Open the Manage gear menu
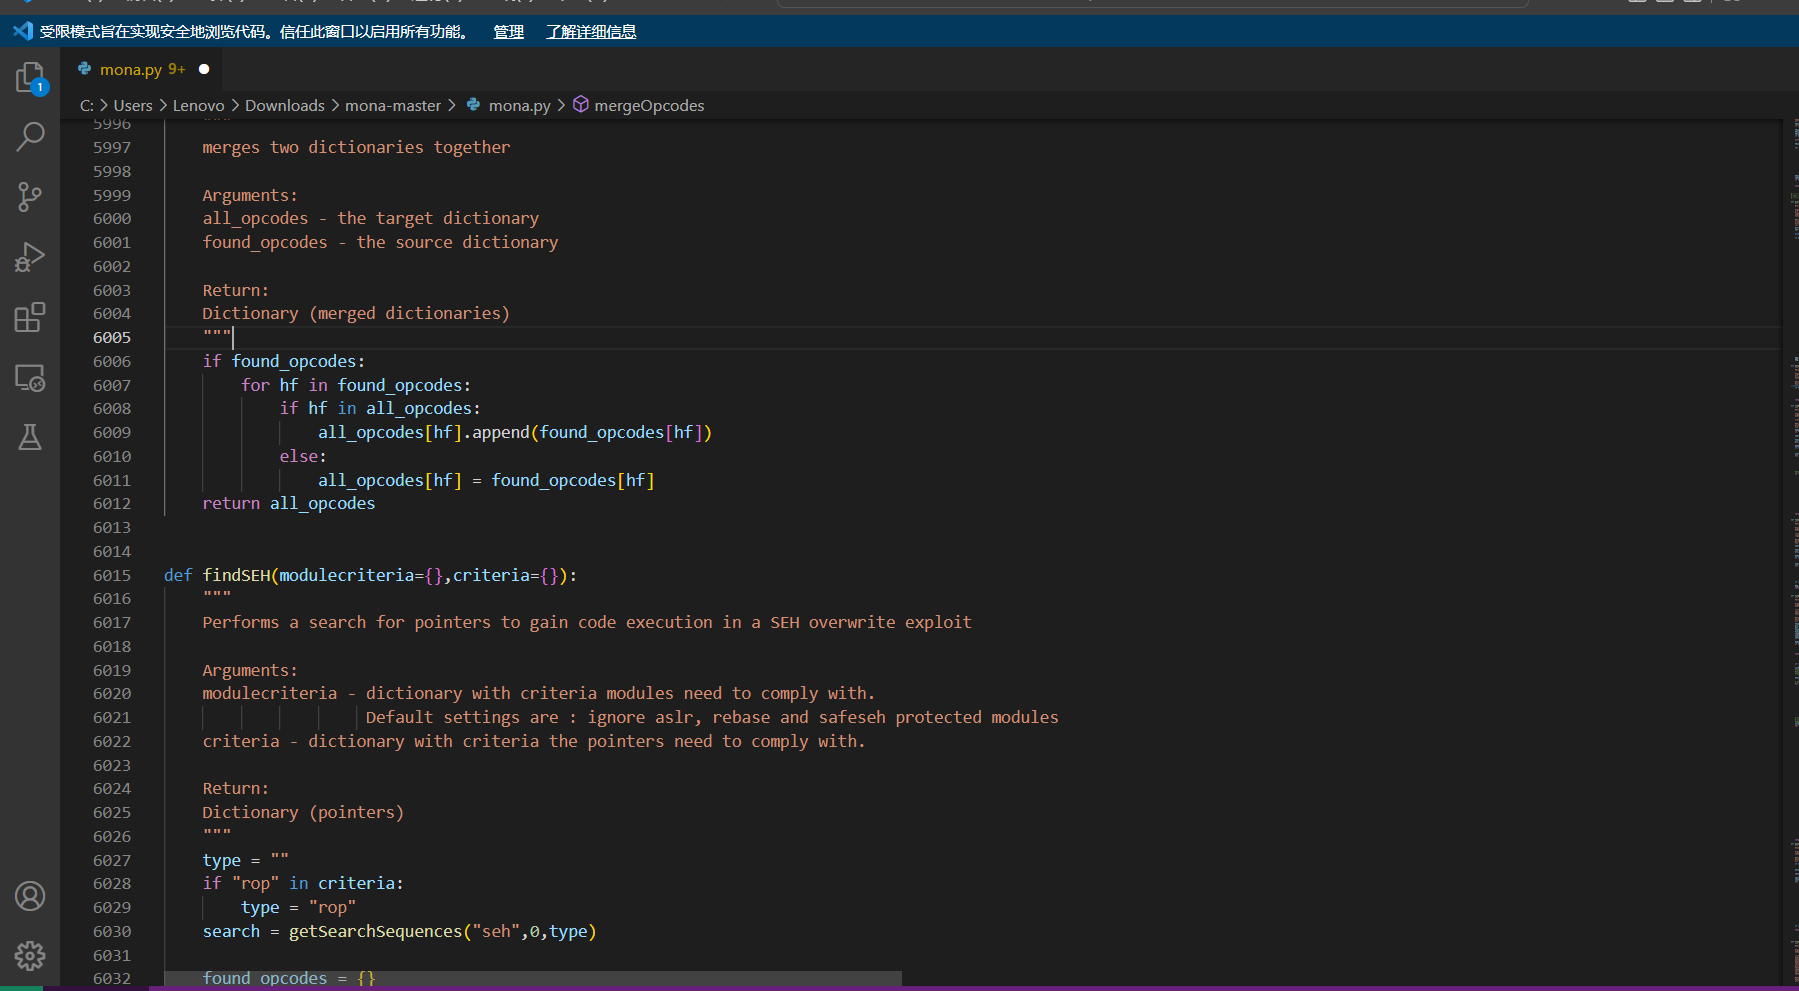Image resolution: width=1799 pixels, height=991 pixels. click(x=30, y=956)
